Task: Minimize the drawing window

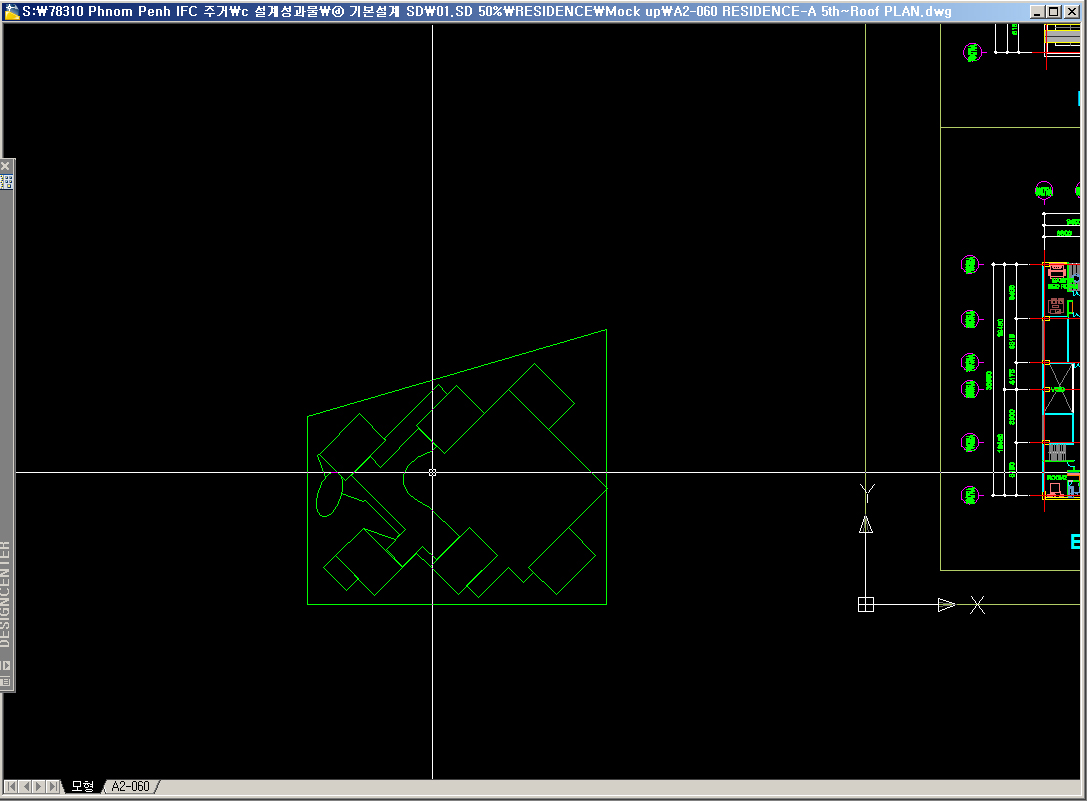Action: pos(1036,12)
